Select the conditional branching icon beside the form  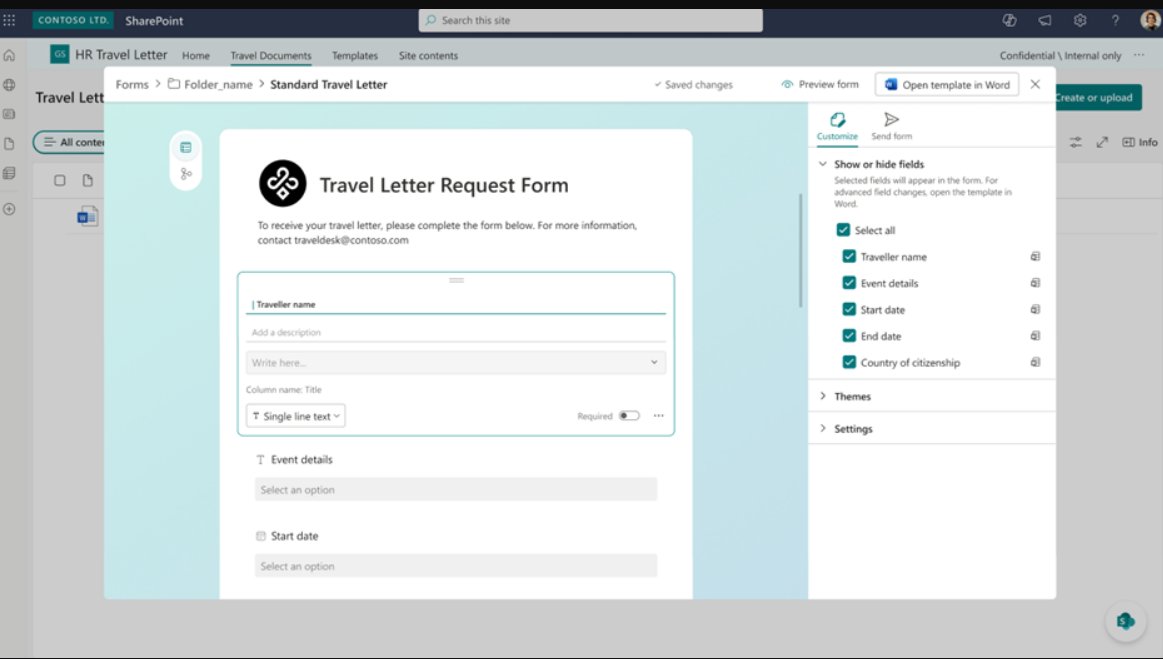click(186, 174)
